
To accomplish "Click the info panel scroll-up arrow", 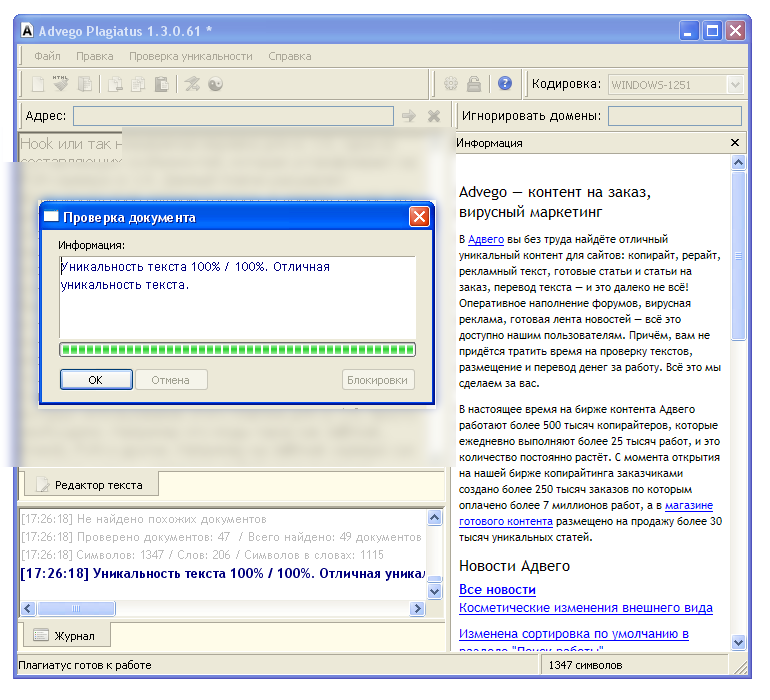I will (739, 163).
